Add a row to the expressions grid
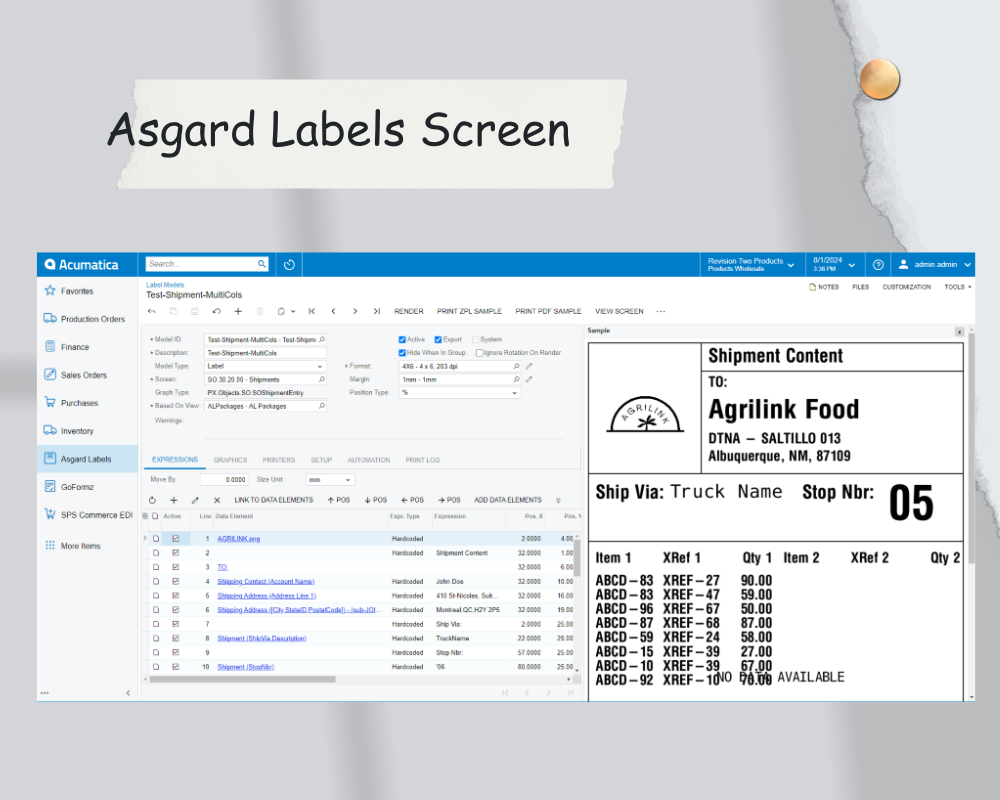Viewport: 1000px width, 800px height. [x=173, y=500]
